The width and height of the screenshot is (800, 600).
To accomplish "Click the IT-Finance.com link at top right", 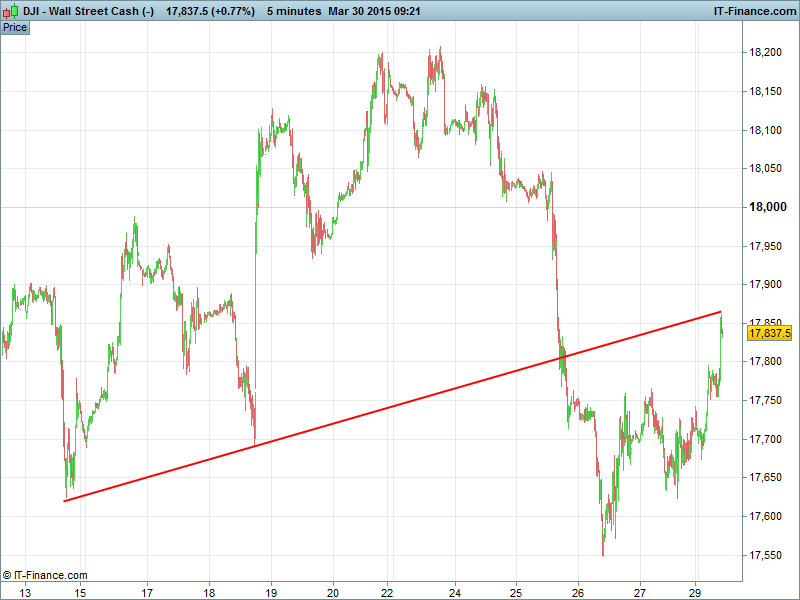I will pyautogui.click(x=754, y=11).
